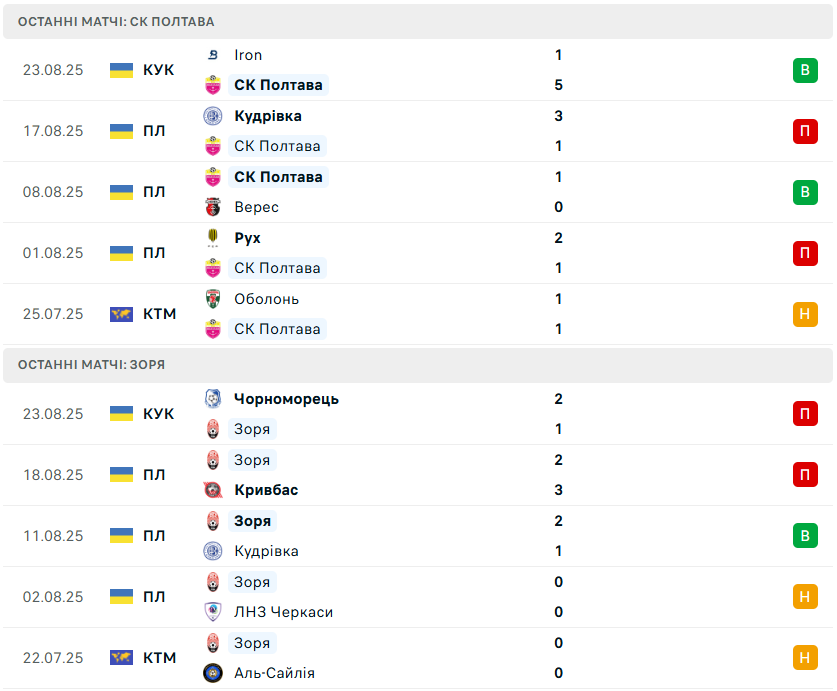Click the Рух team crest icon
The image size is (837, 691).
[212, 238]
